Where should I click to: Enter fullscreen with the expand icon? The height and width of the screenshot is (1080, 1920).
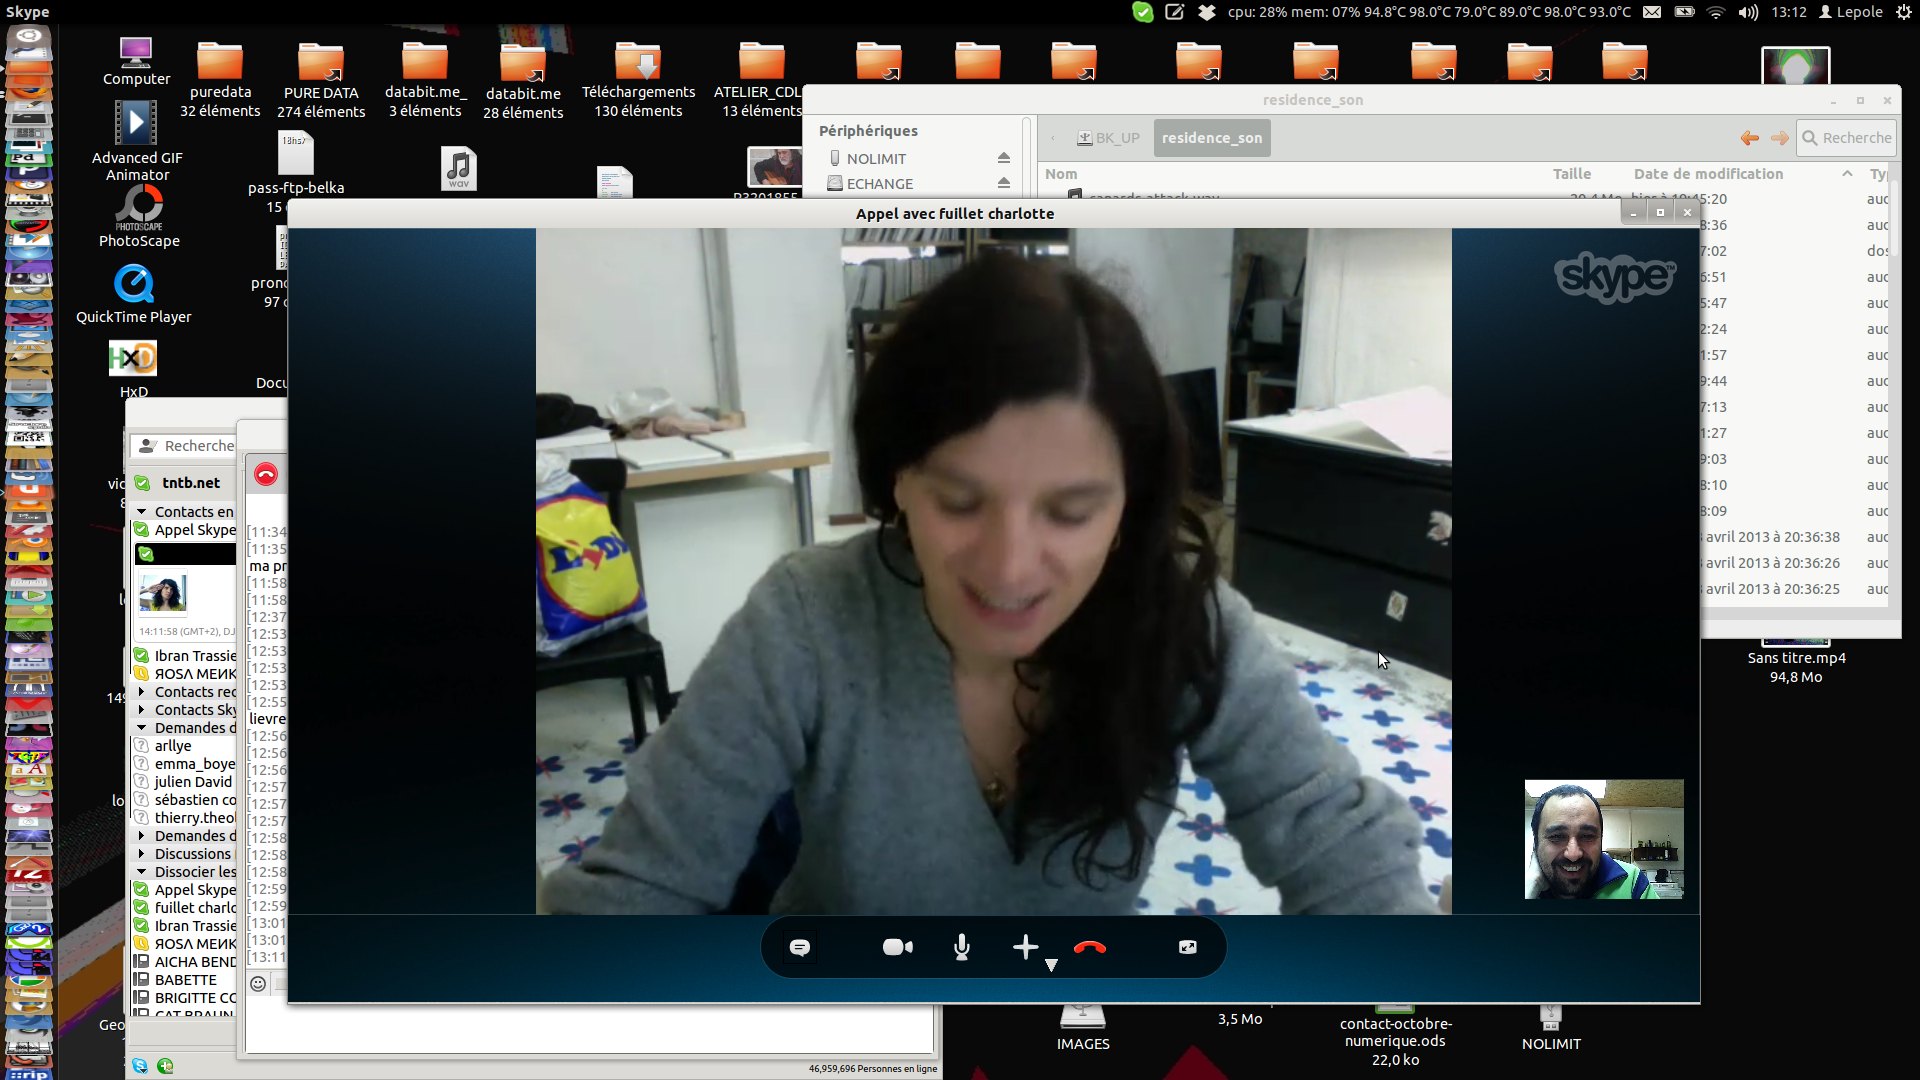click(x=1187, y=947)
